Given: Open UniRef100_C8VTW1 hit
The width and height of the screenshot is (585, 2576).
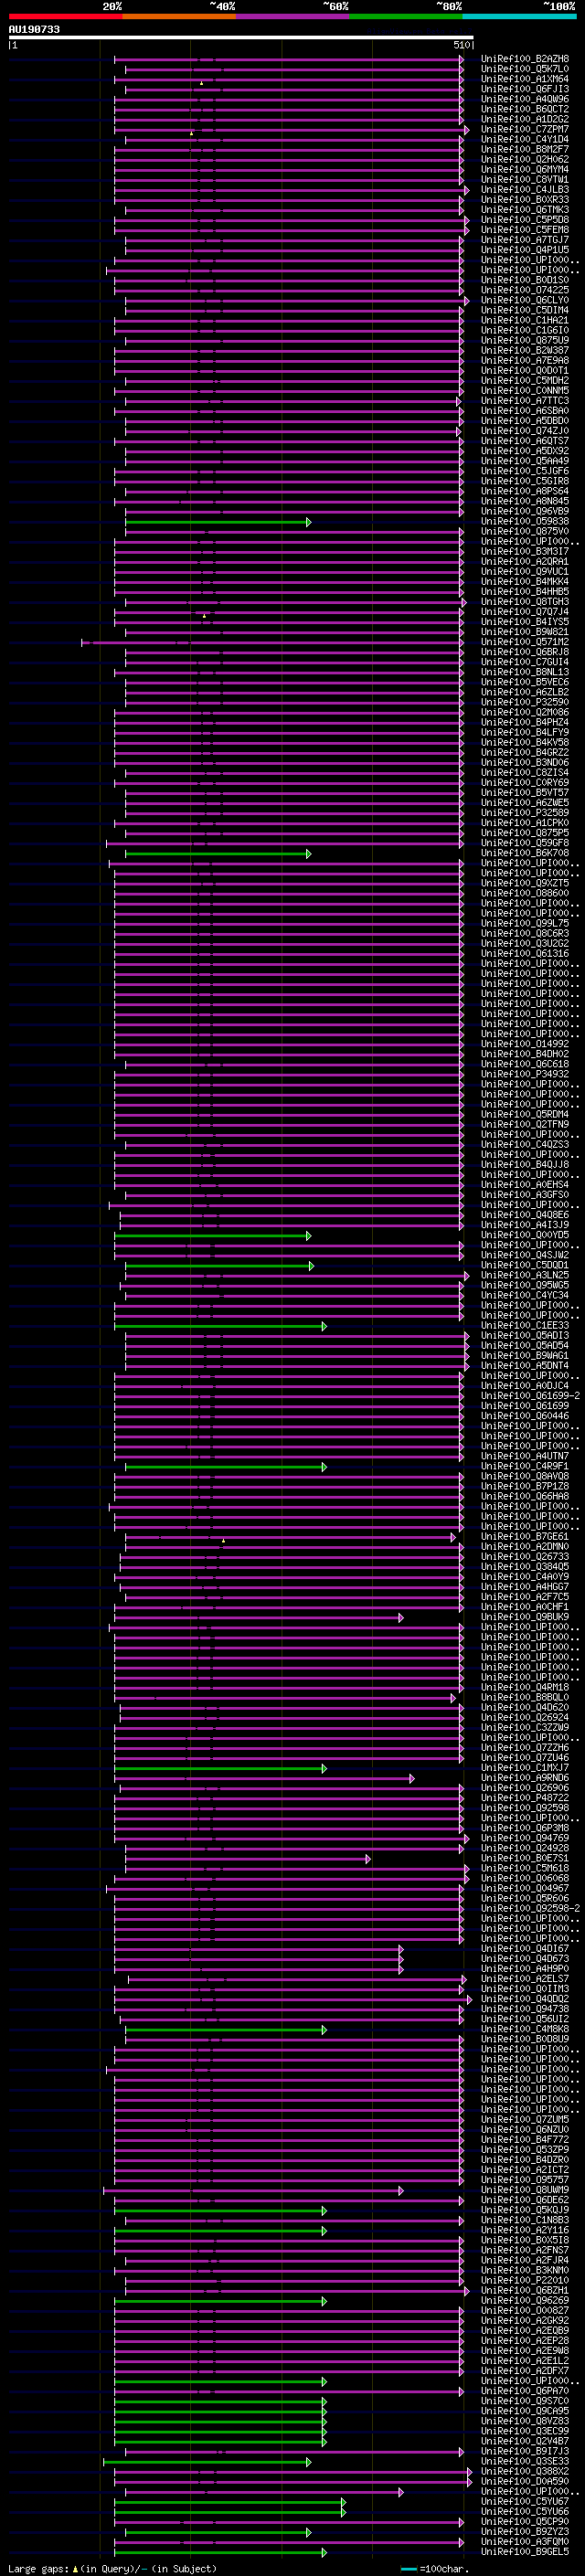Looking at the screenshot, I should 524,179.
